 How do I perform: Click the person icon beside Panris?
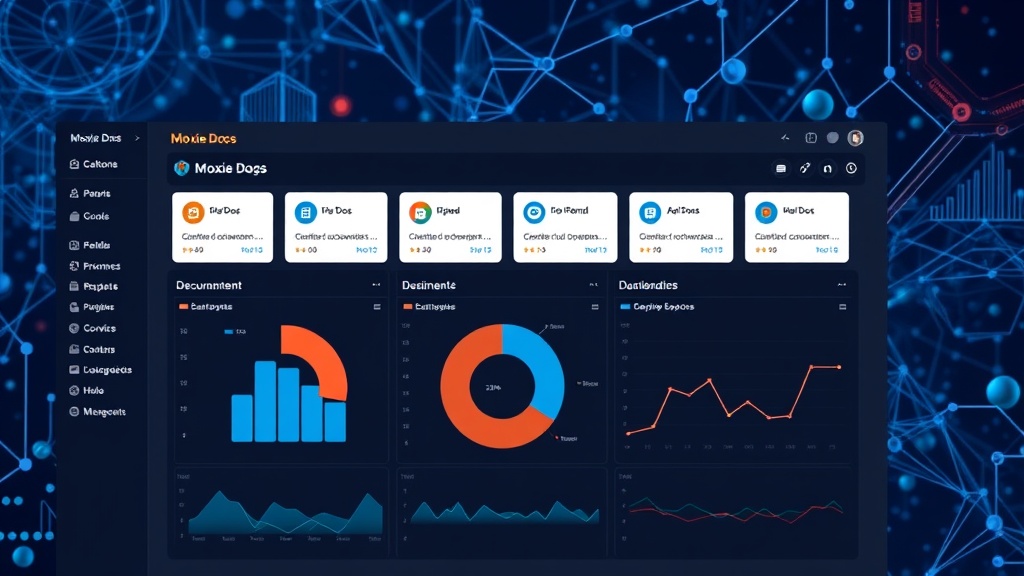[x=74, y=193]
